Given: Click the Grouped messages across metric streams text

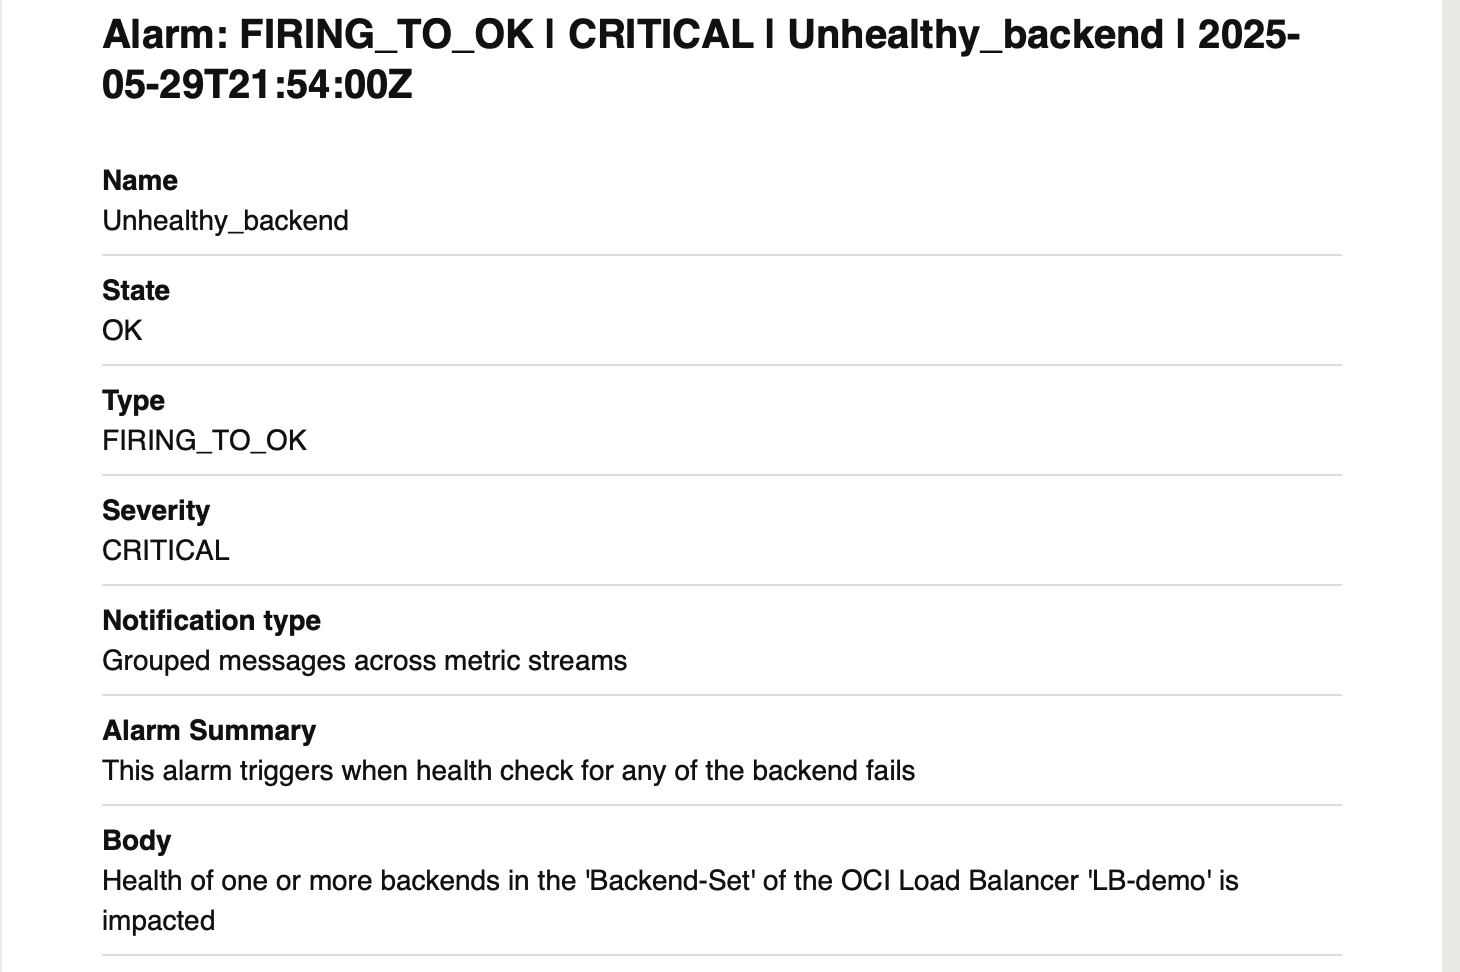Looking at the screenshot, I should [x=364, y=661].
